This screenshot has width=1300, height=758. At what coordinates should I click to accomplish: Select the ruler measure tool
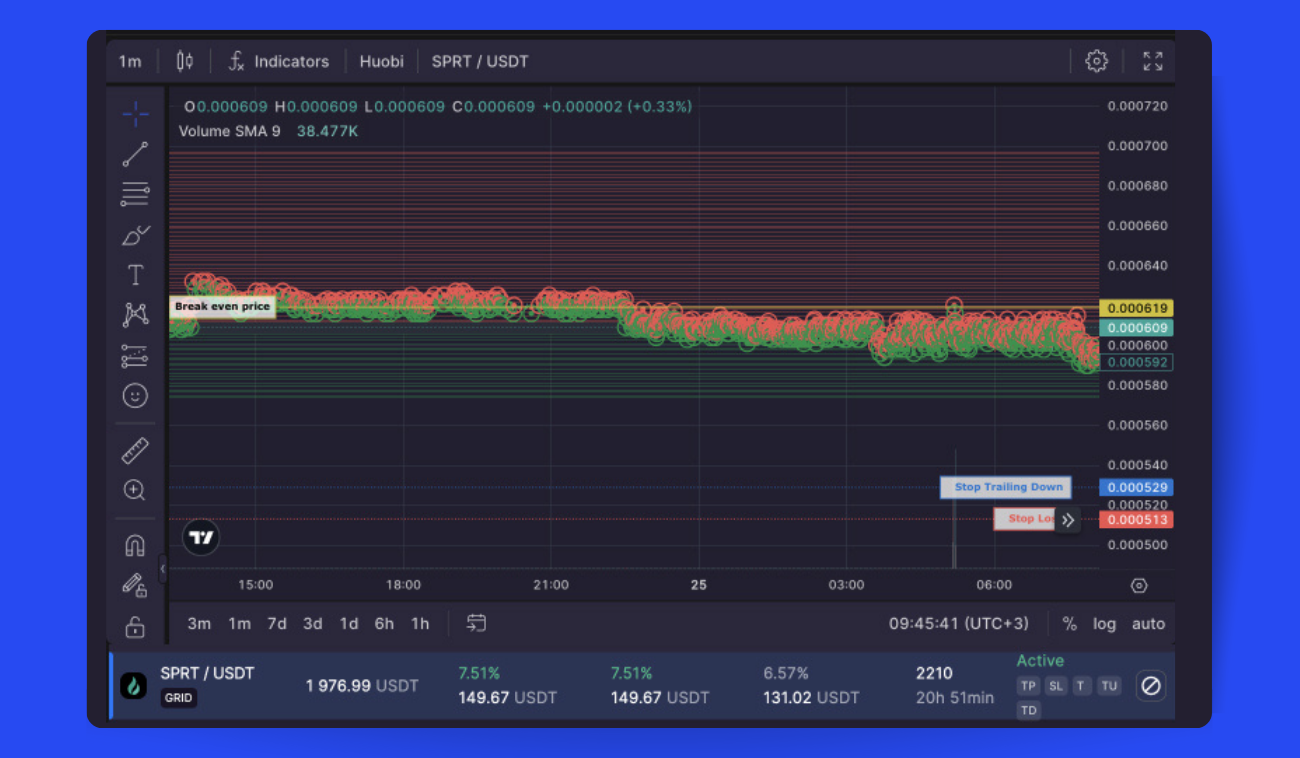point(136,451)
